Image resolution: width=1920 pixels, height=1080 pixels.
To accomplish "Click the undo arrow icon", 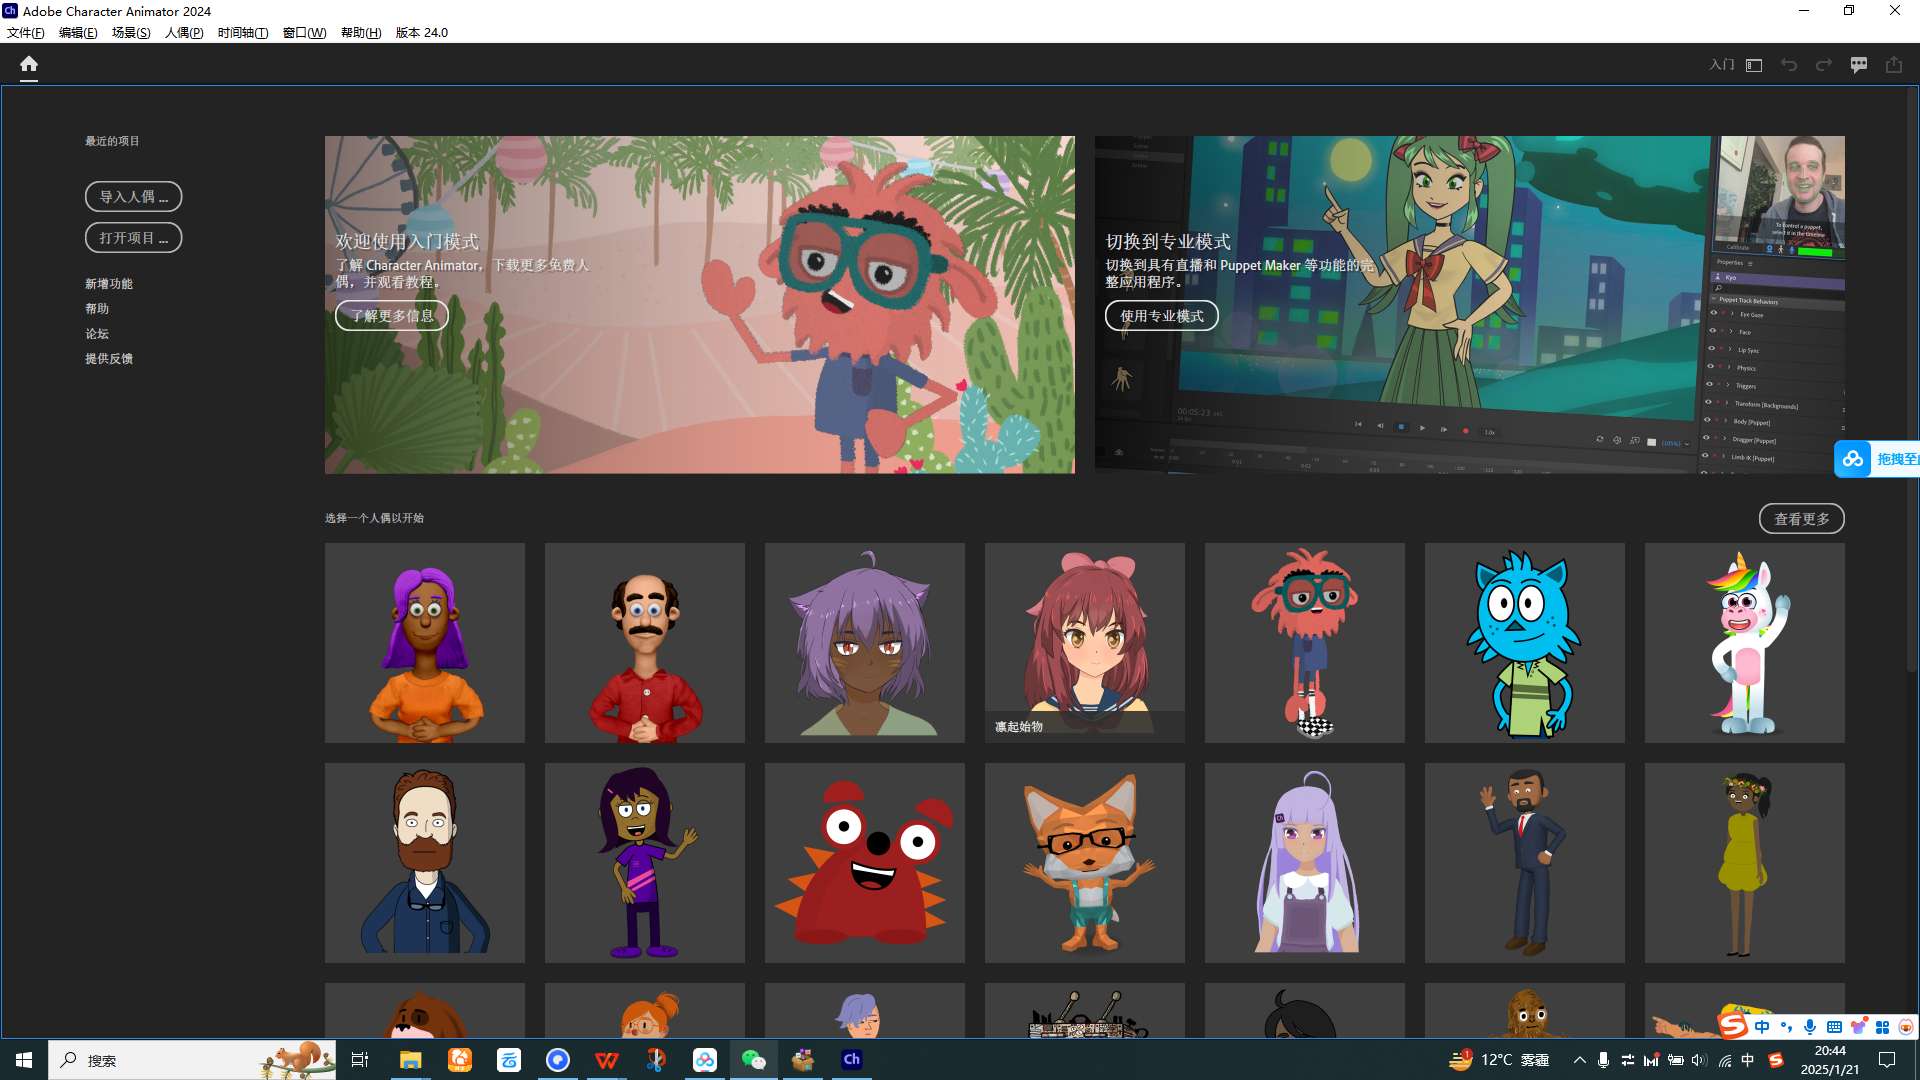I will (1789, 65).
